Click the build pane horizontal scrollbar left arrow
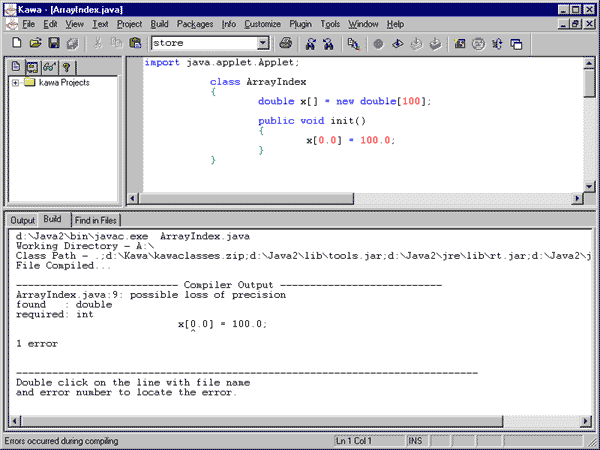 click(15, 421)
